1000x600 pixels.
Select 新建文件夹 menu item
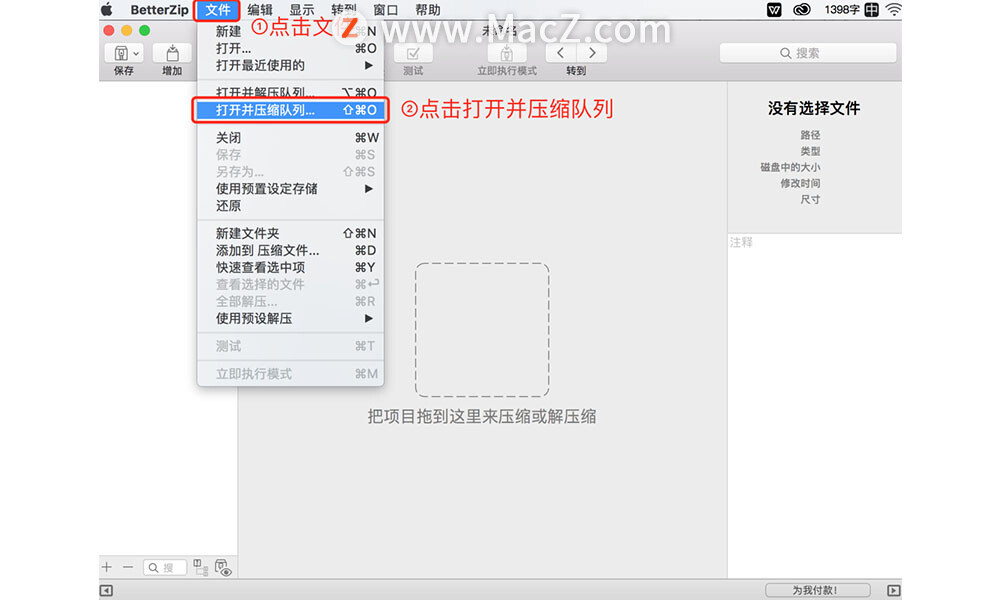[x=291, y=233]
